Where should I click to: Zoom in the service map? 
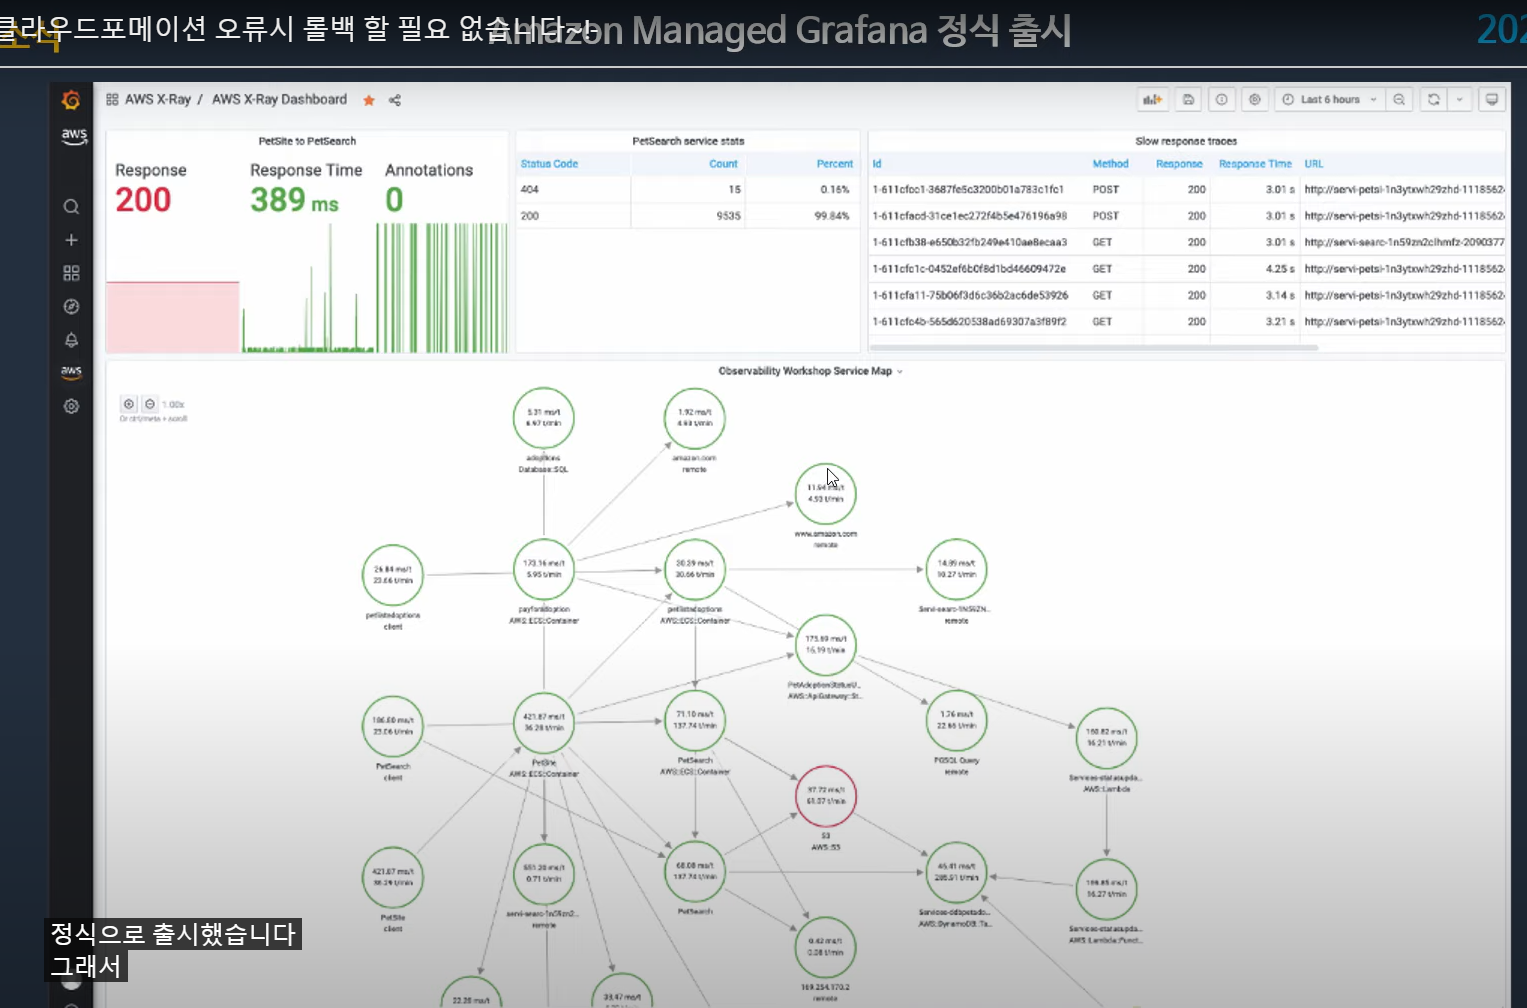coord(129,404)
